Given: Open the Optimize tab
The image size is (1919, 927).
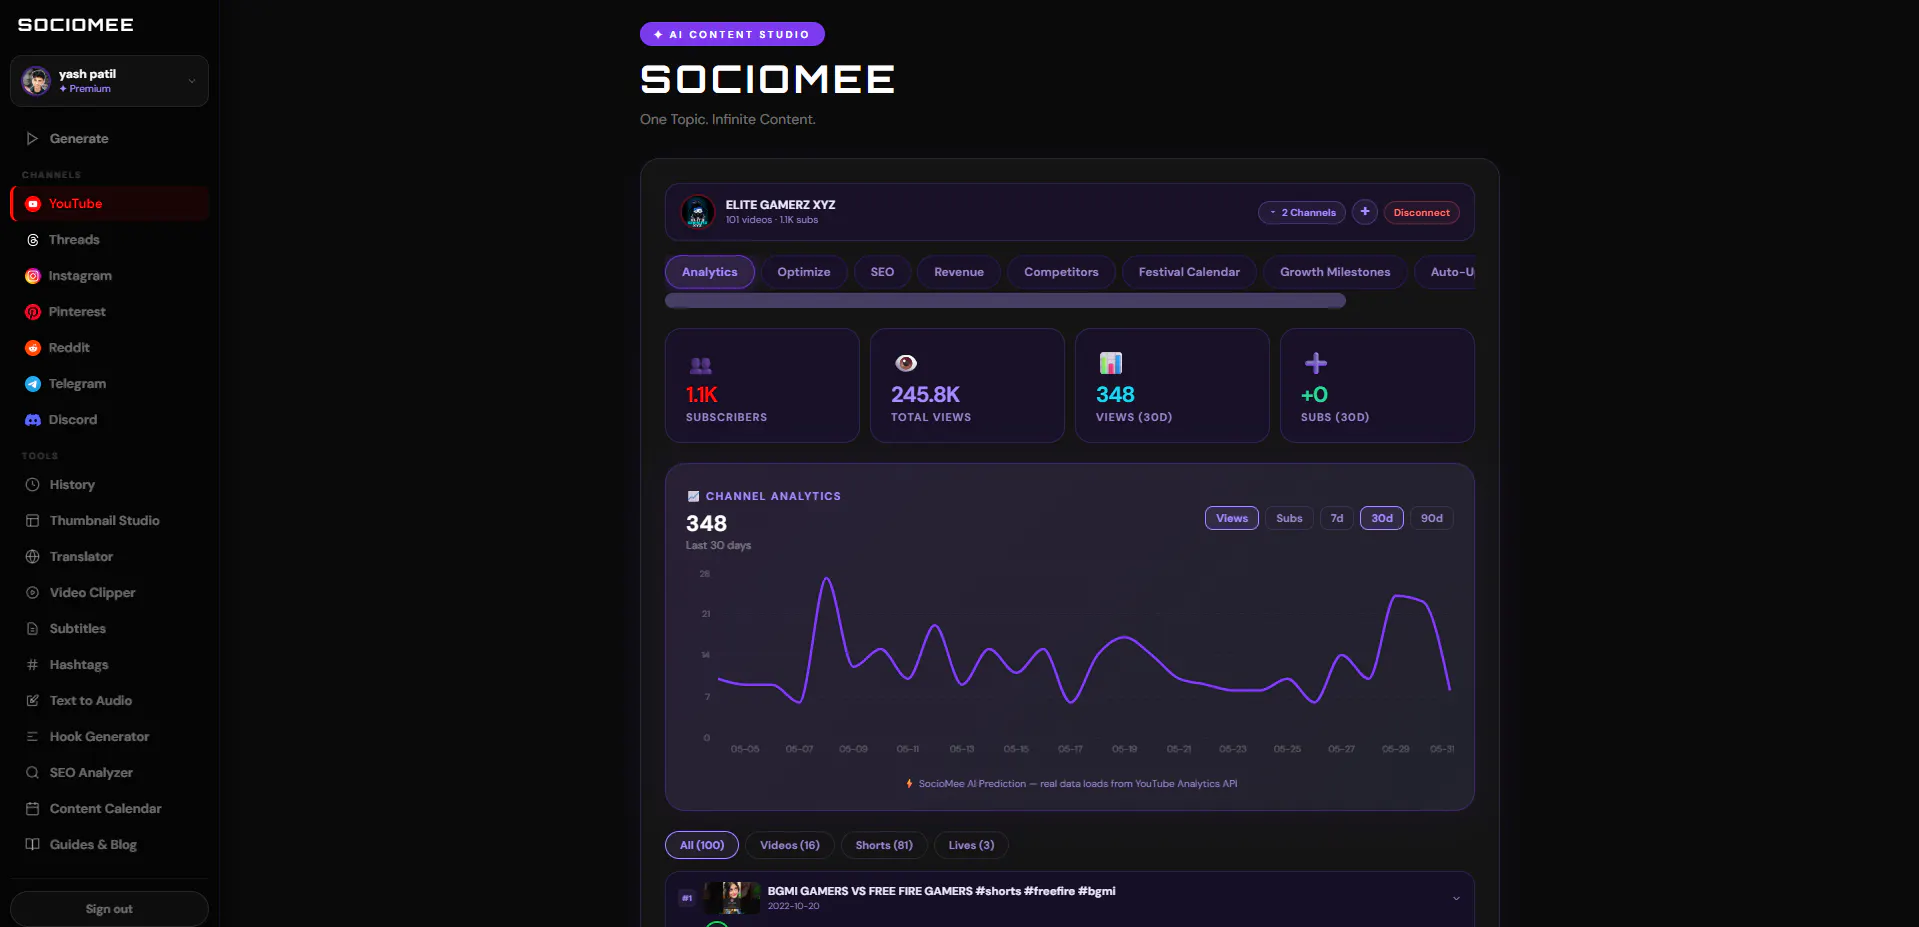Looking at the screenshot, I should pos(803,272).
